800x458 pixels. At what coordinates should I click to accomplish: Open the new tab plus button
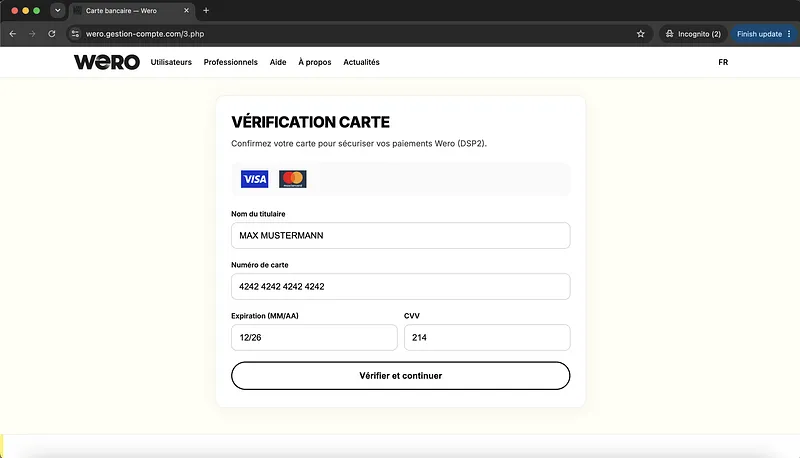click(206, 10)
